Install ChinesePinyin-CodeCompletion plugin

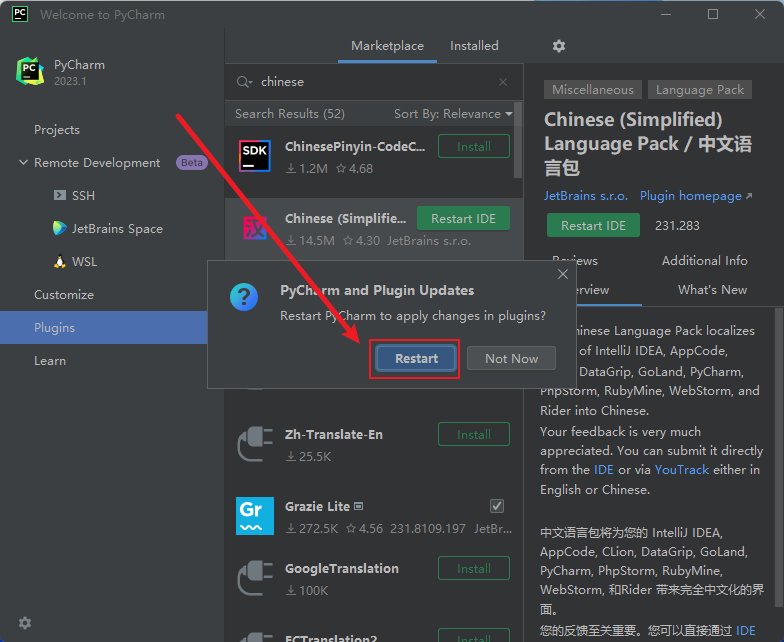point(474,146)
